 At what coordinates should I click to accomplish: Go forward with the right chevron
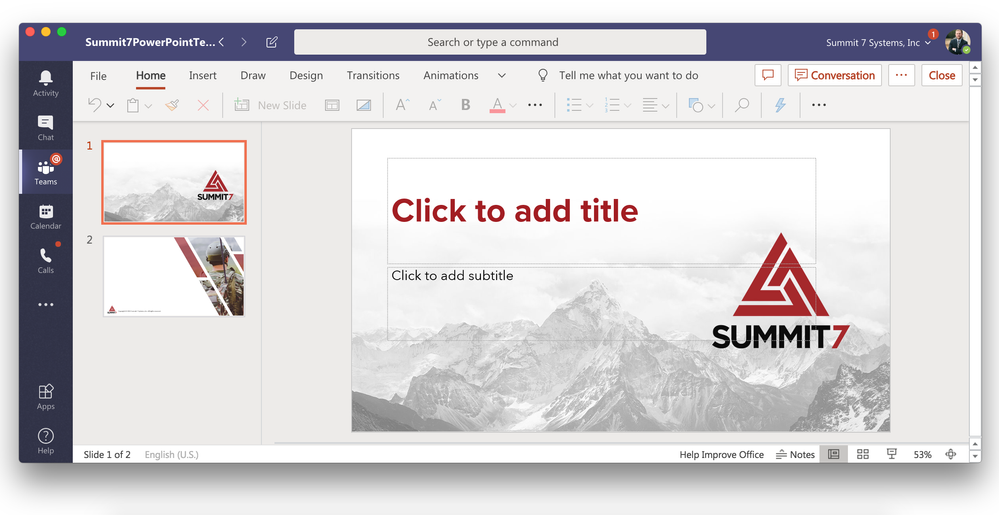[x=243, y=42]
